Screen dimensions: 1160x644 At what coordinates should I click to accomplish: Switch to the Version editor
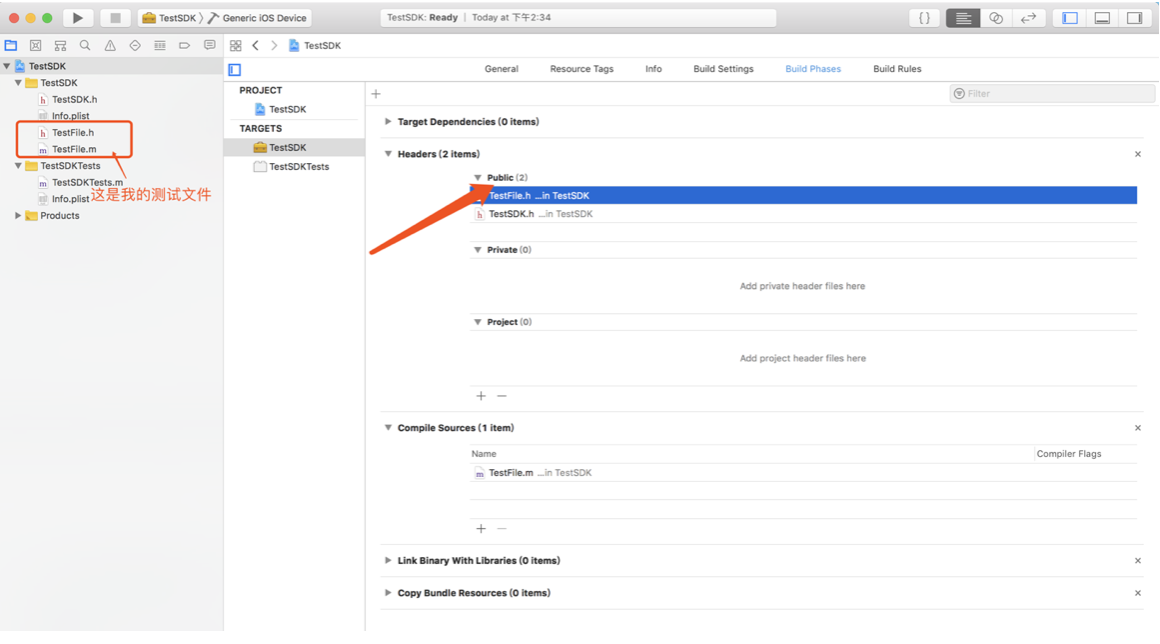pos(1028,18)
